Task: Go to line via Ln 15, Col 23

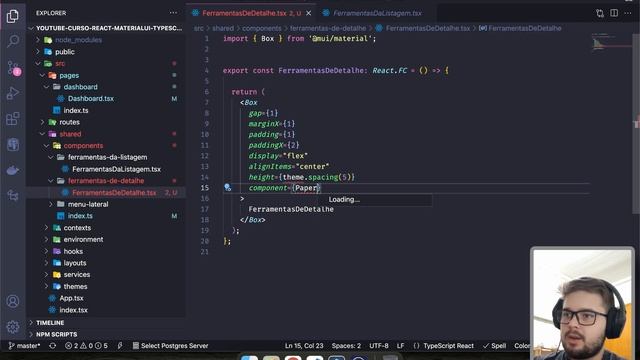Action: [x=304, y=346]
